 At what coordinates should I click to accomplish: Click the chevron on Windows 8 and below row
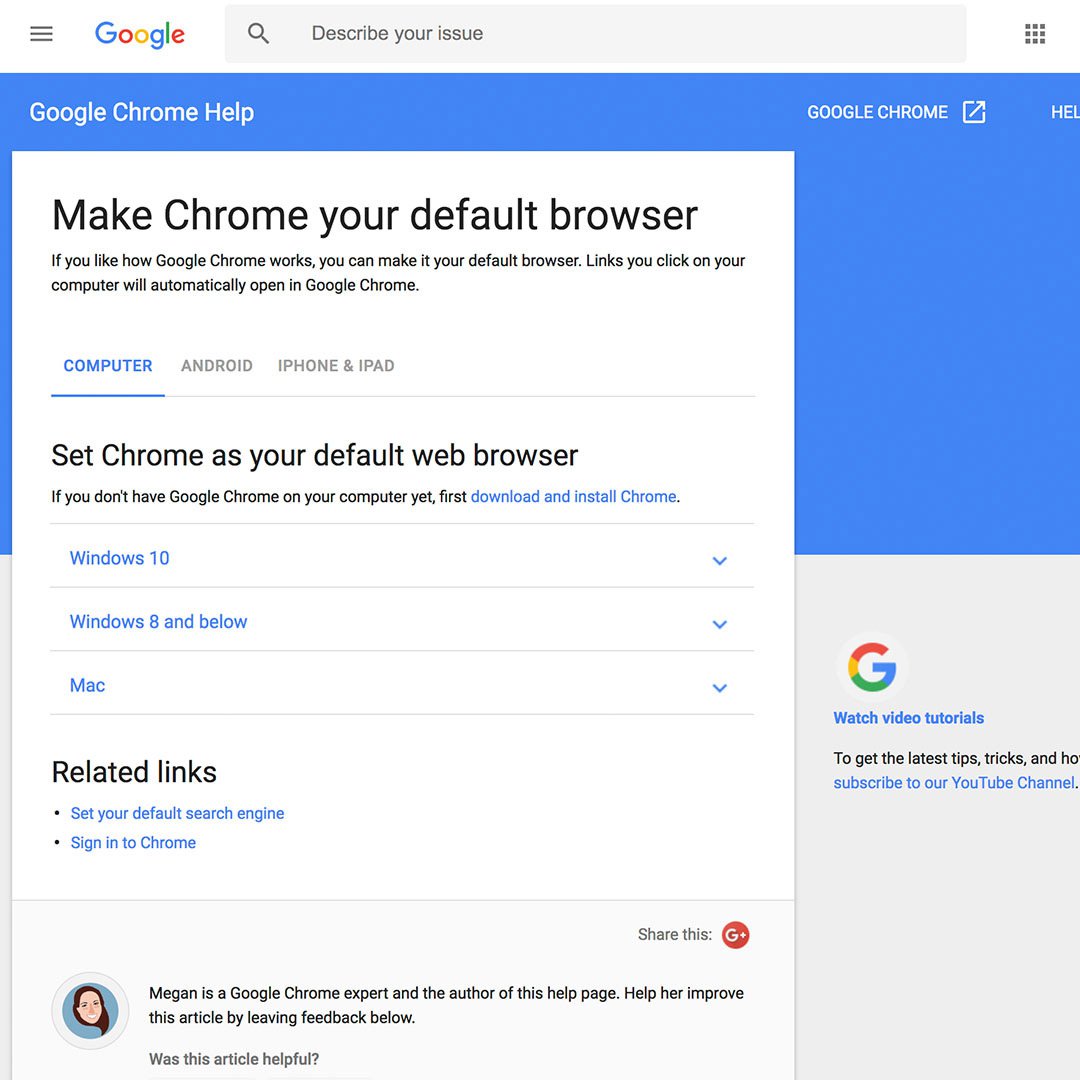click(x=719, y=624)
